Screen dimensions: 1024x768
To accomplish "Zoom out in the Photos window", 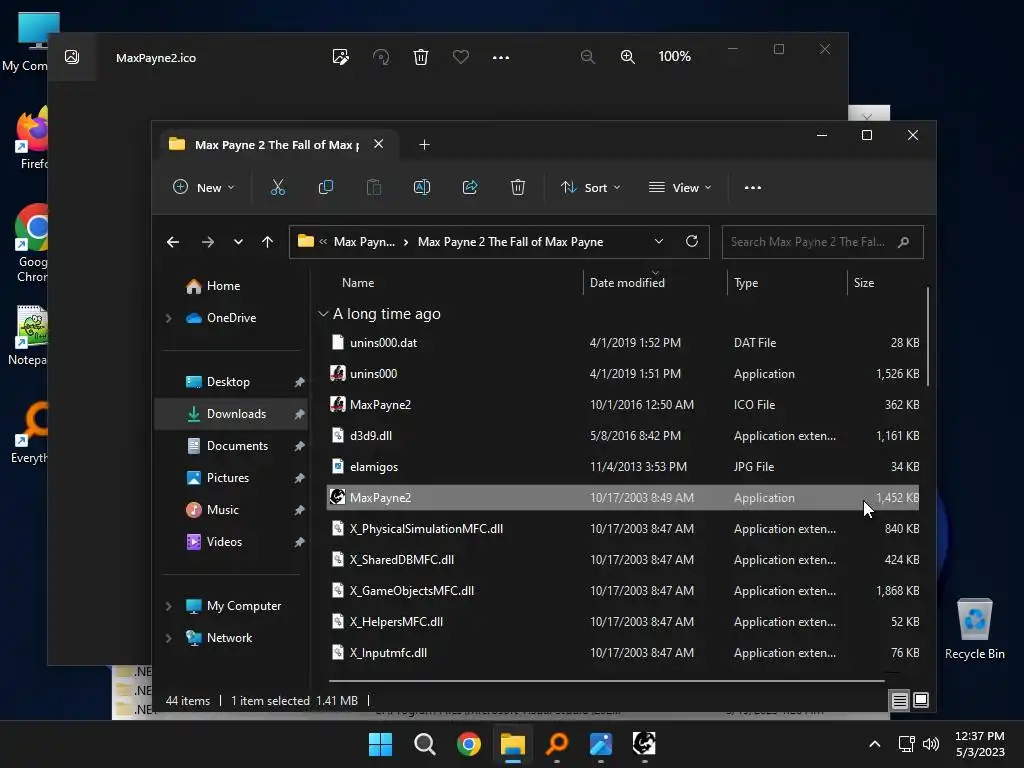I will click(x=588, y=57).
